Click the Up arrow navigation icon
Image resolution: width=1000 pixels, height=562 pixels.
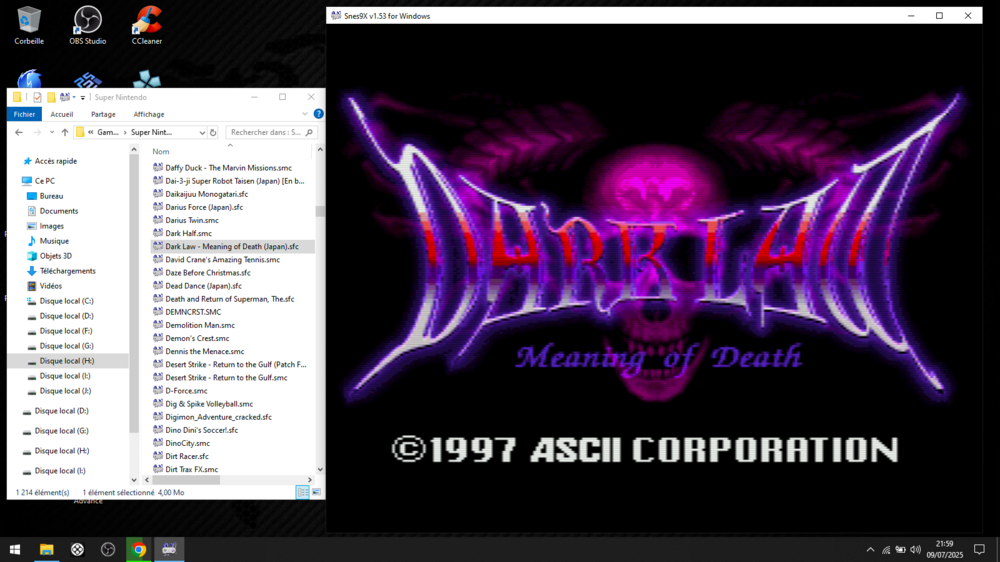click(65, 132)
